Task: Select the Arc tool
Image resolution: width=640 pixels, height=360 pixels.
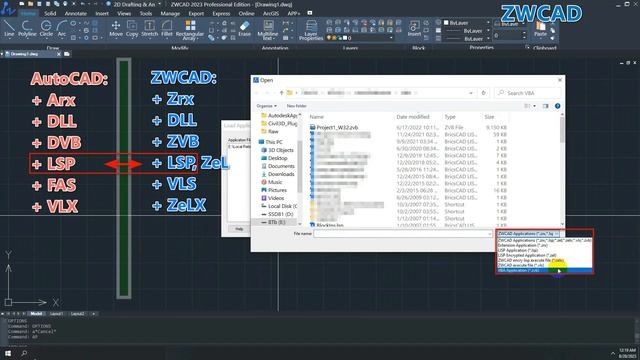Action: click(x=62, y=29)
